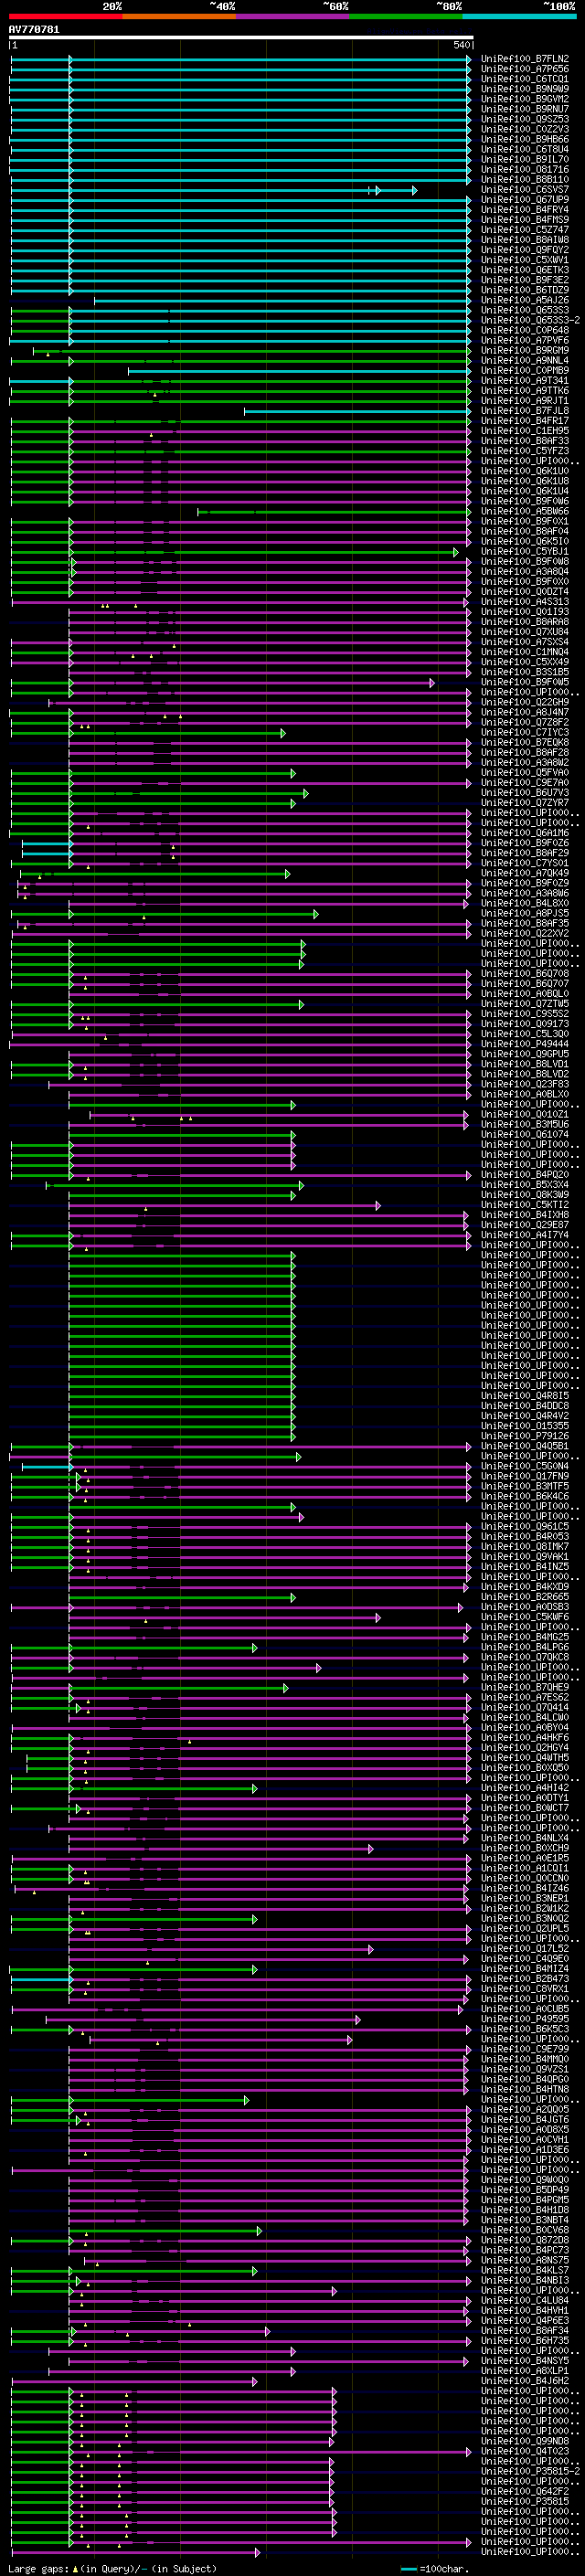Click the UniRef100_P49444 label
This screenshot has height=2576, width=585.
click(524, 1044)
